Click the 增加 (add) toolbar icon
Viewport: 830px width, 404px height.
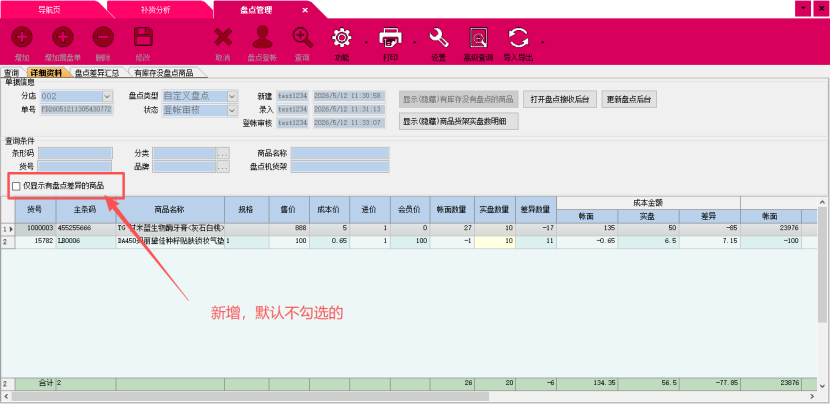click(x=22, y=38)
